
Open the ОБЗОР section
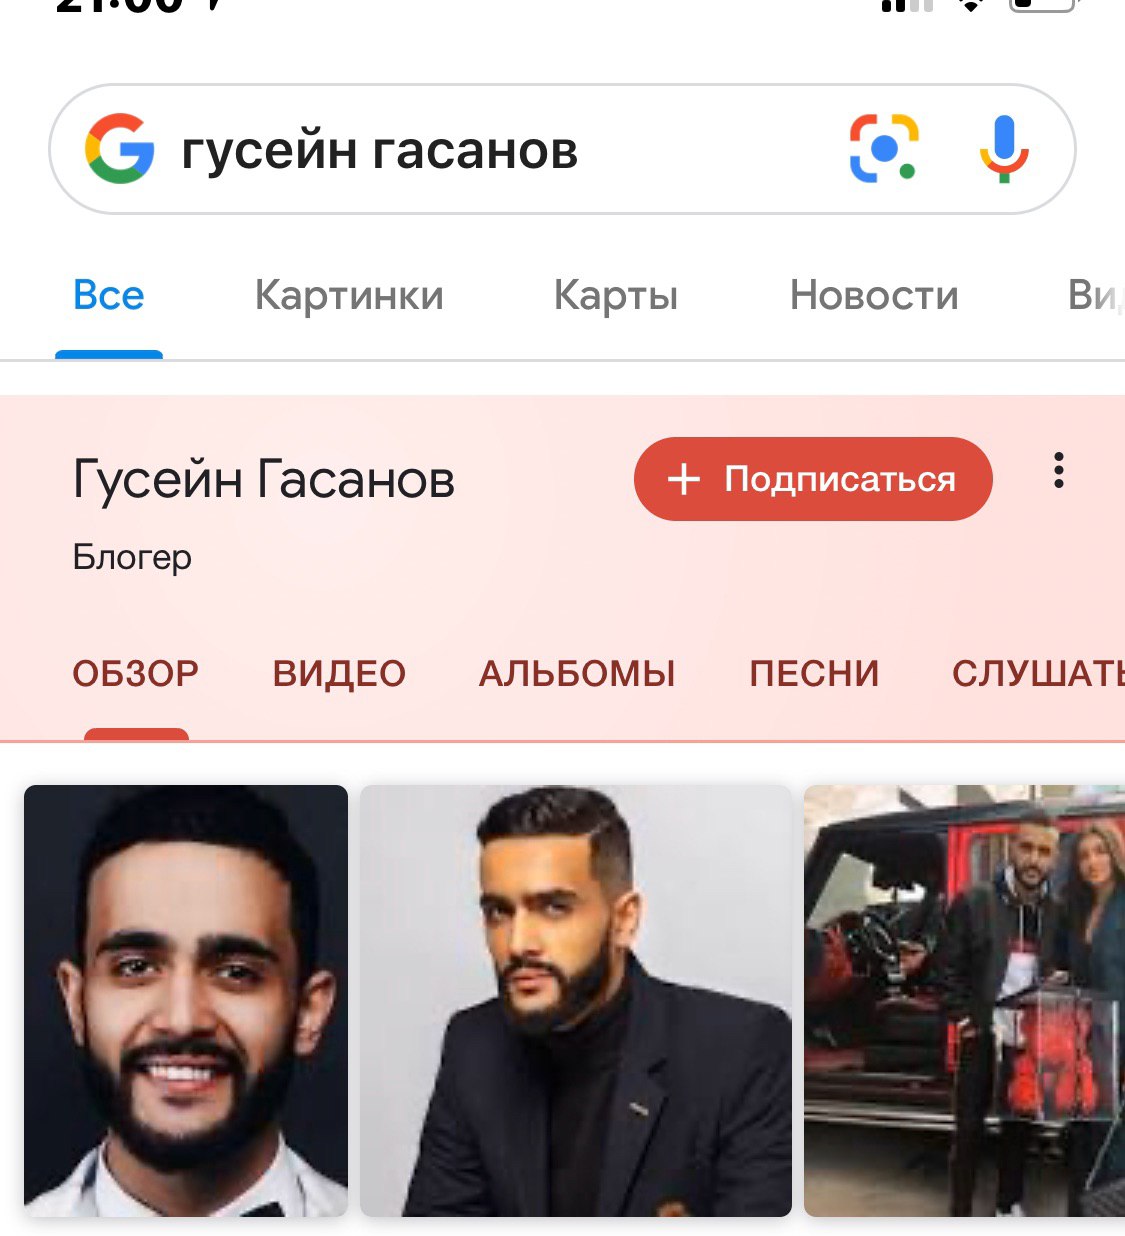136,673
